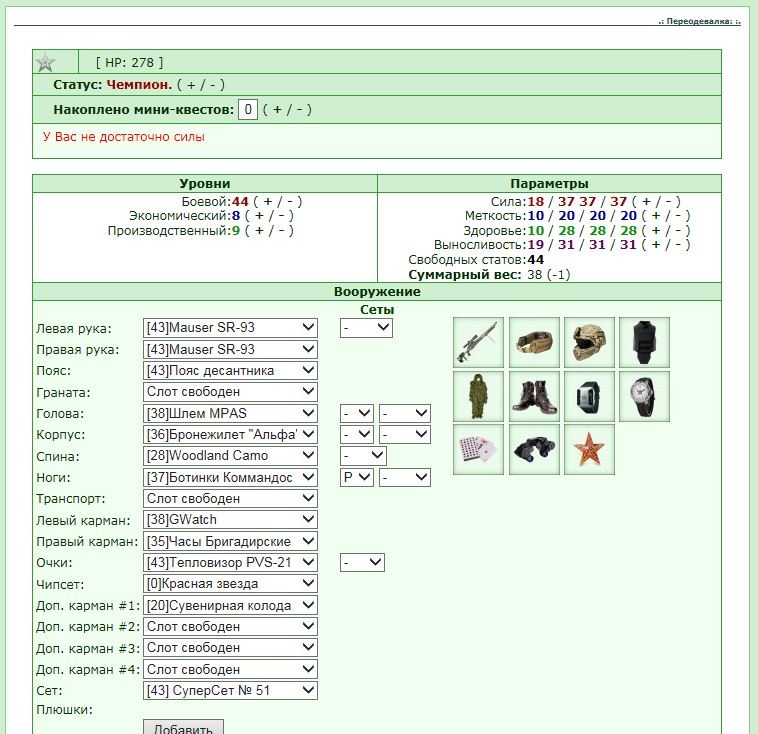Open the Ноги modifier dropdown showing P
The width and height of the screenshot is (758, 734).
pyautogui.click(x=357, y=477)
